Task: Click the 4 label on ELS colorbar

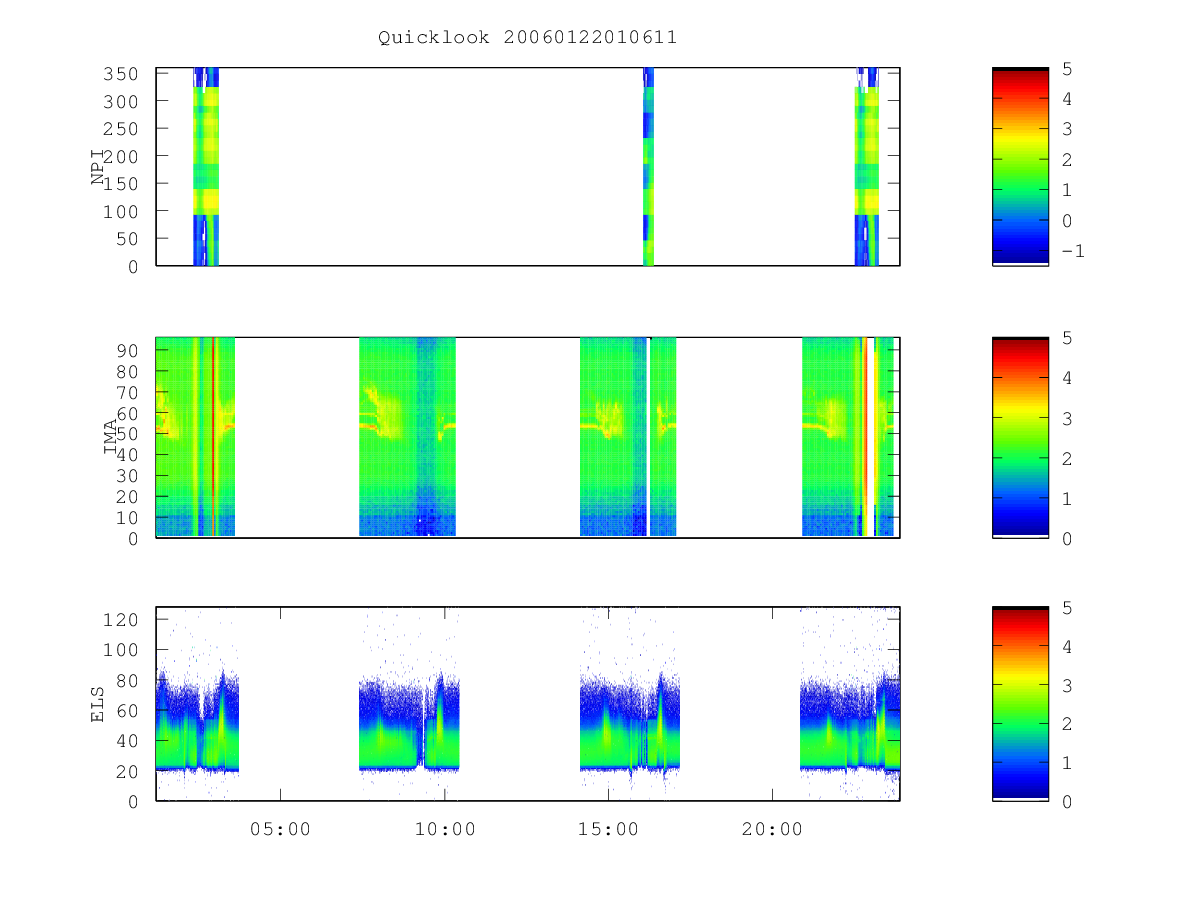Action: (1067, 646)
